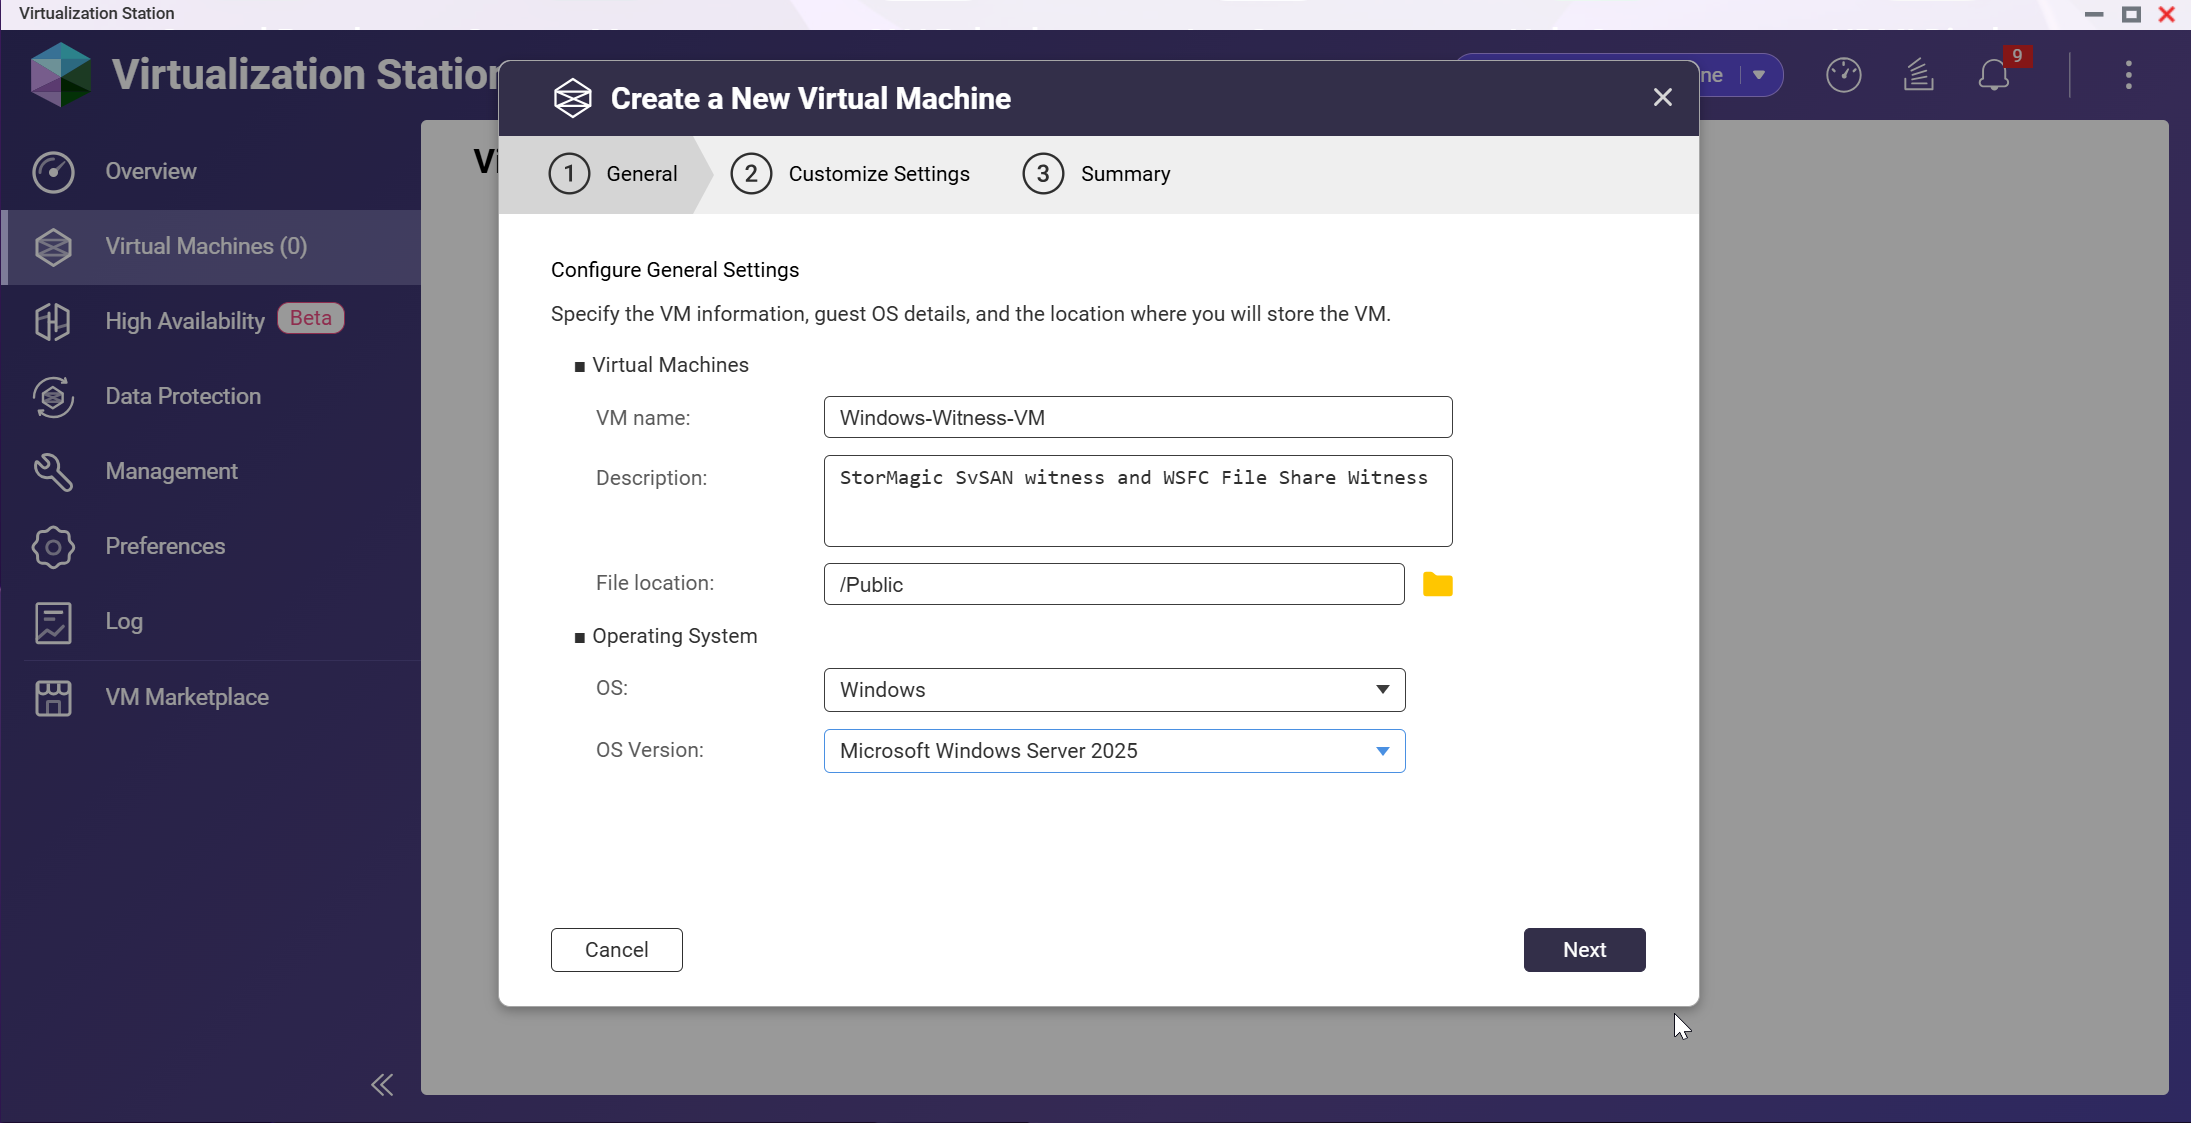This screenshot has height=1123, width=2191.
Task: Click the VM name input field
Action: pyautogui.click(x=1138, y=417)
